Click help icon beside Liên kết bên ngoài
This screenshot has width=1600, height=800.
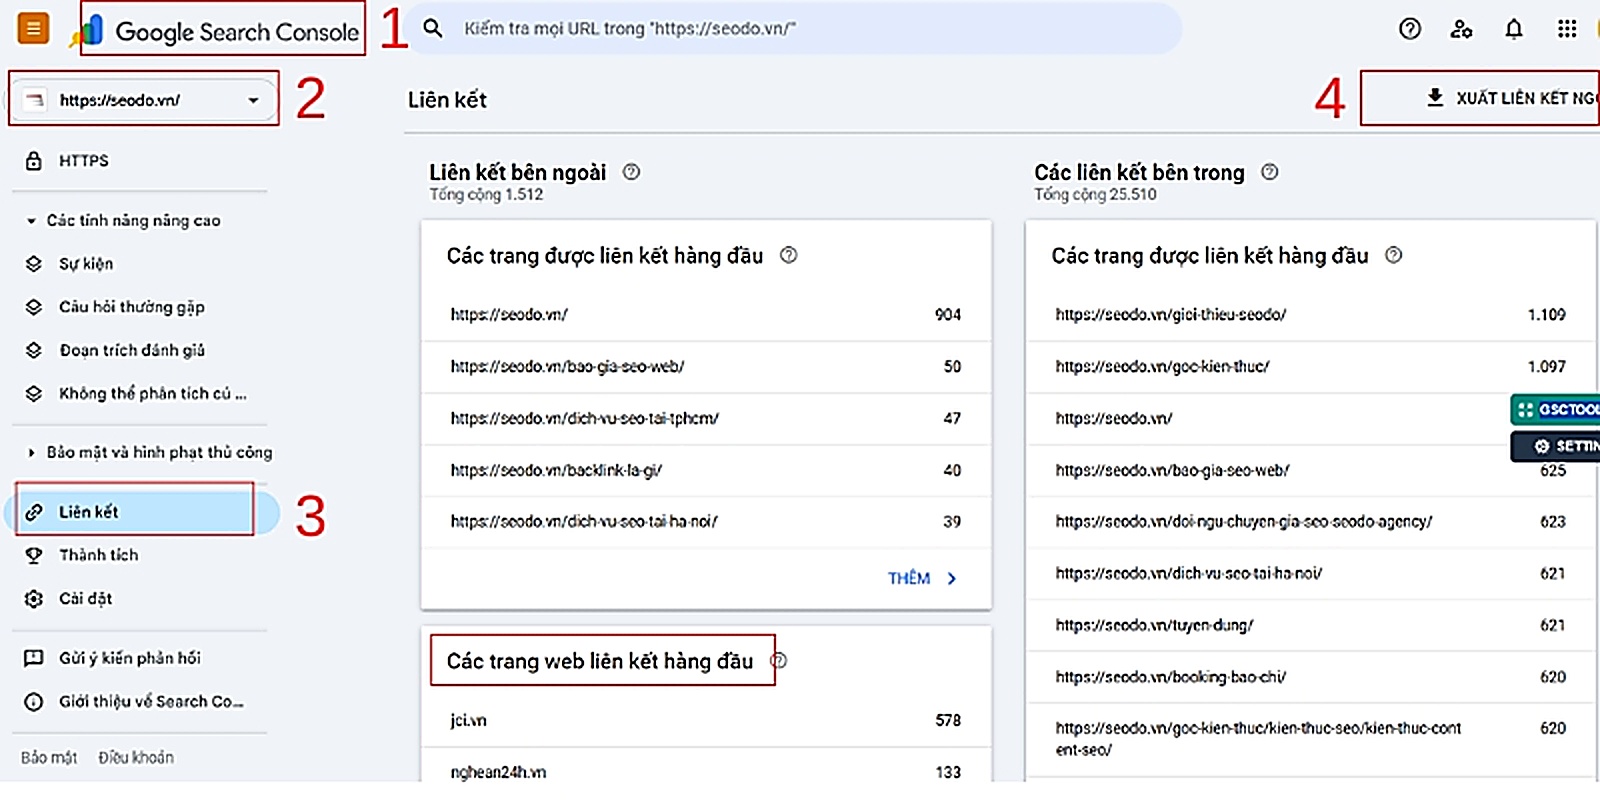[631, 172]
